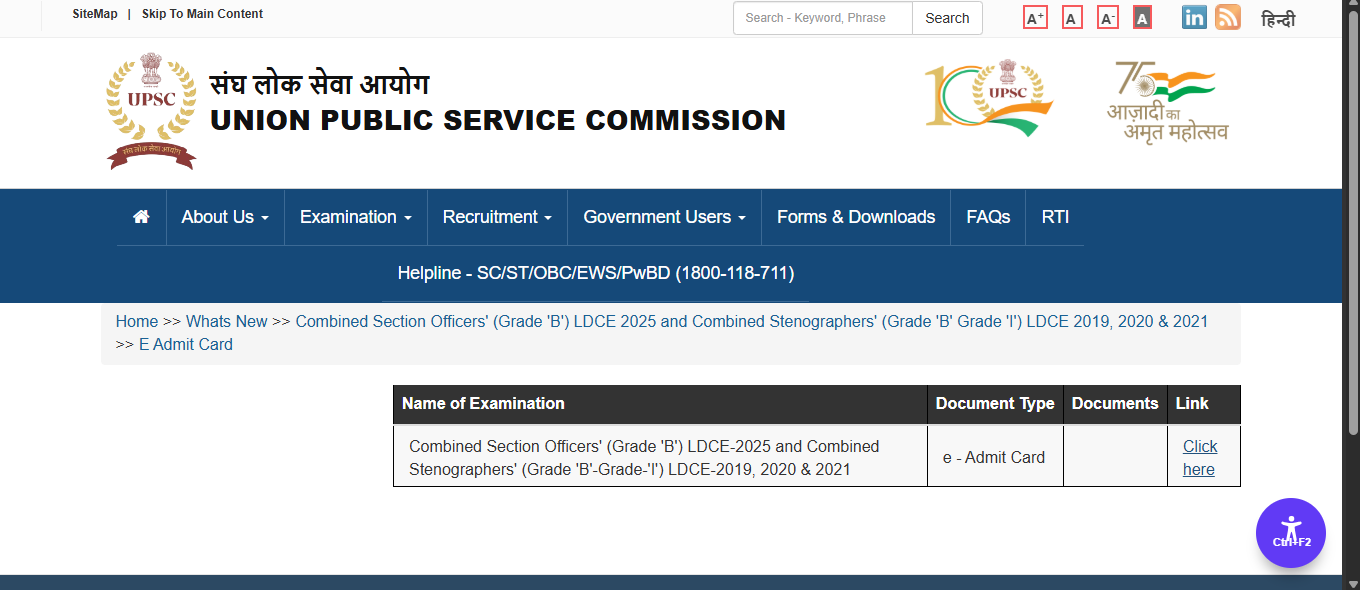Expand the Government Users dropdown
The width and height of the screenshot is (1360, 590).
(x=664, y=217)
